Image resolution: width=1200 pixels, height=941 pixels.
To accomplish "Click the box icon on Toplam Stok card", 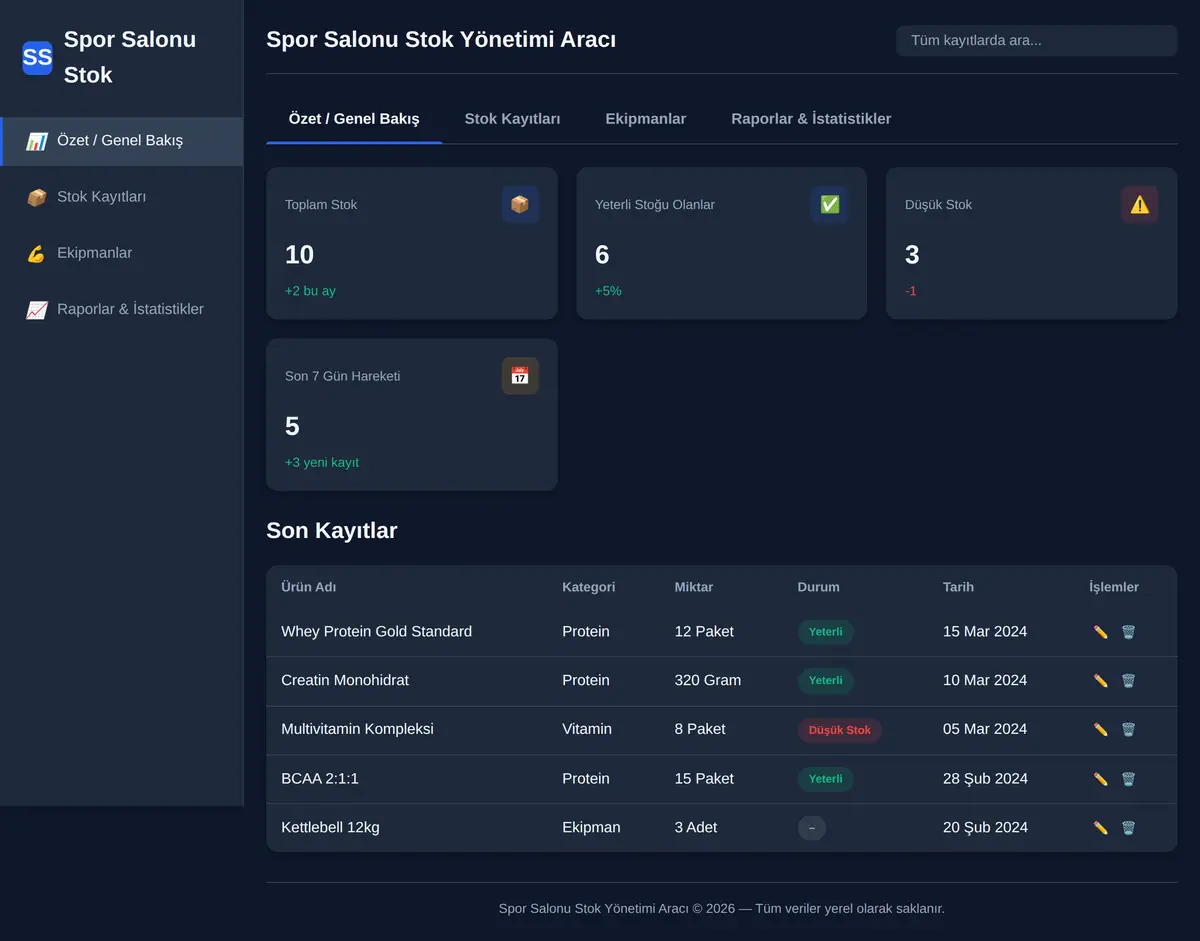I will pos(520,204).
